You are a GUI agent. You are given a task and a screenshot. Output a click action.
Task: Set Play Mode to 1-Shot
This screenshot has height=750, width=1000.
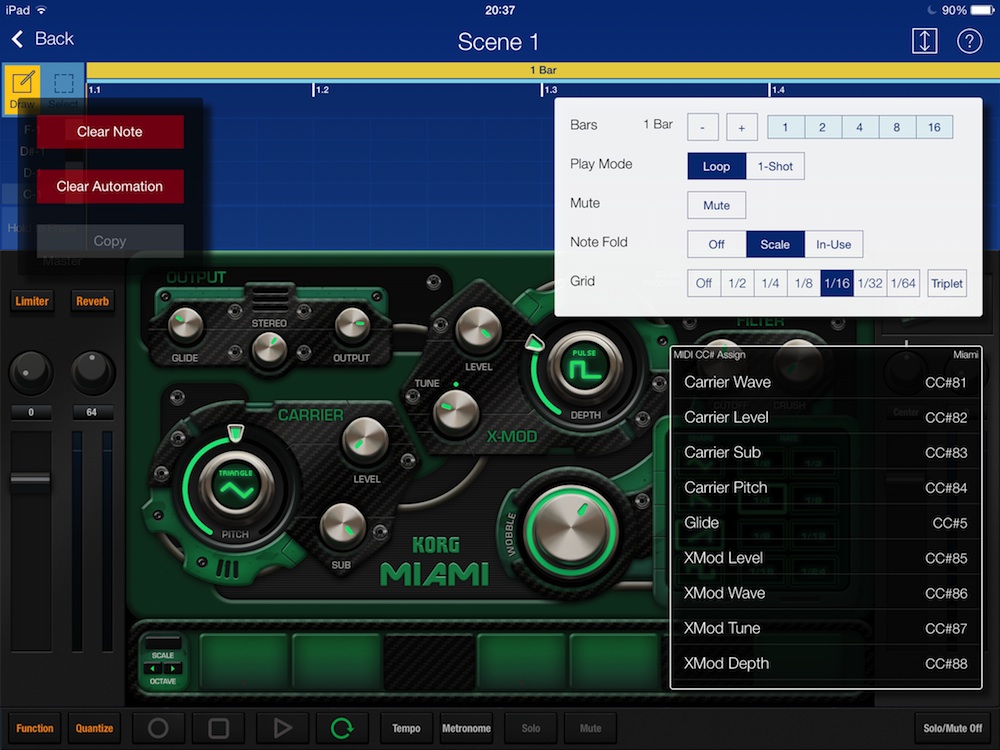point(775,166)
